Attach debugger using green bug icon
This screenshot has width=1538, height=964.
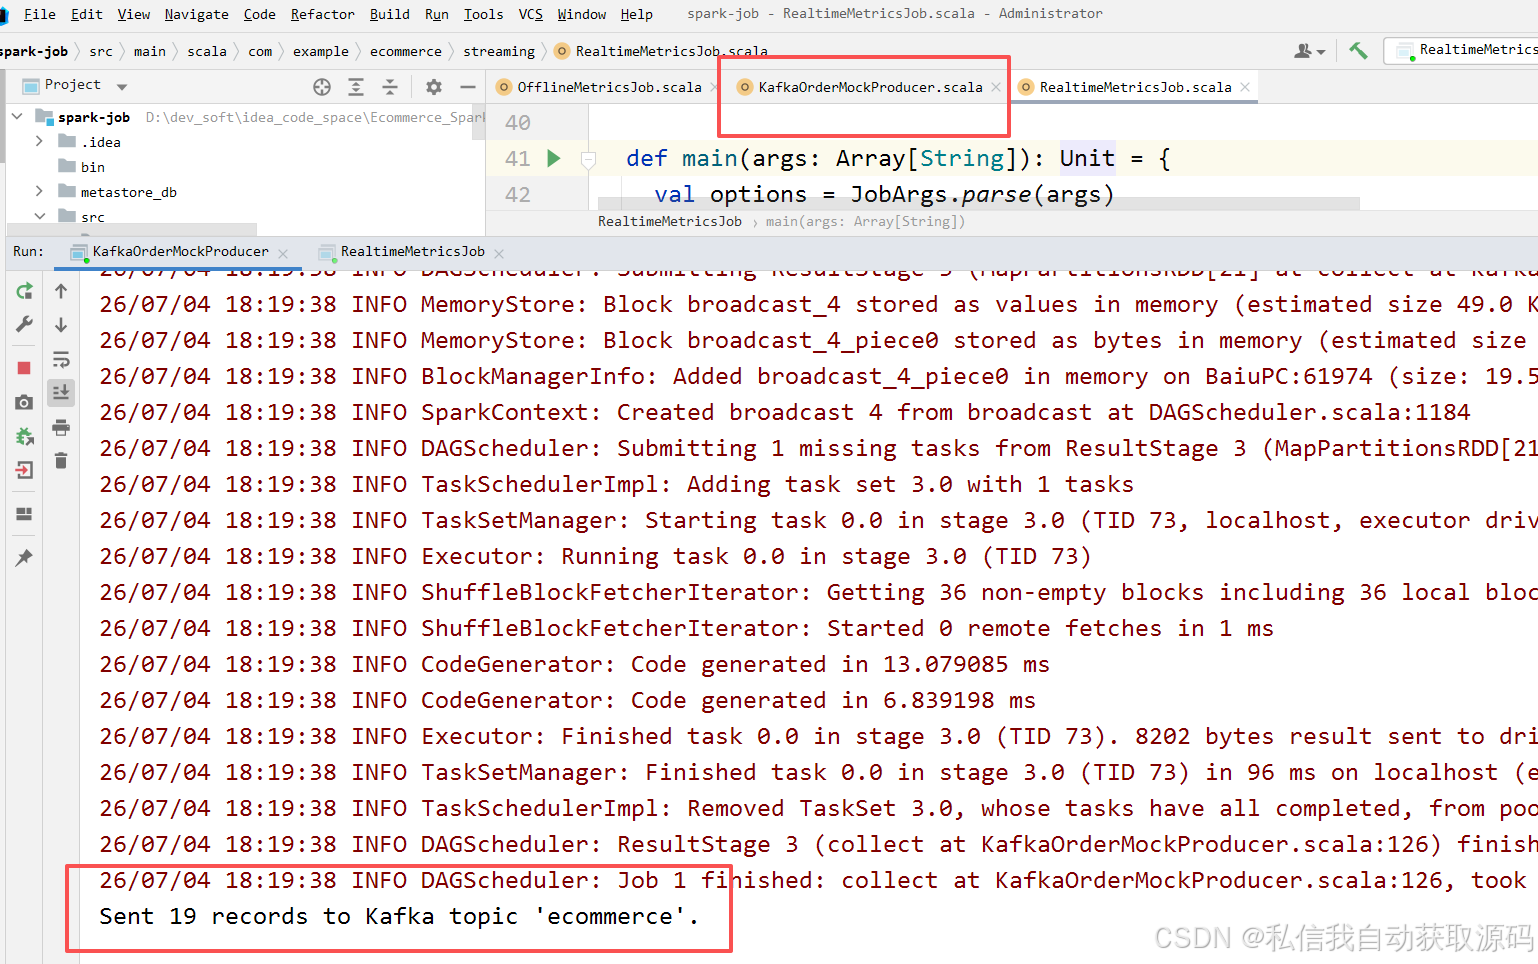tap(24, 436)
